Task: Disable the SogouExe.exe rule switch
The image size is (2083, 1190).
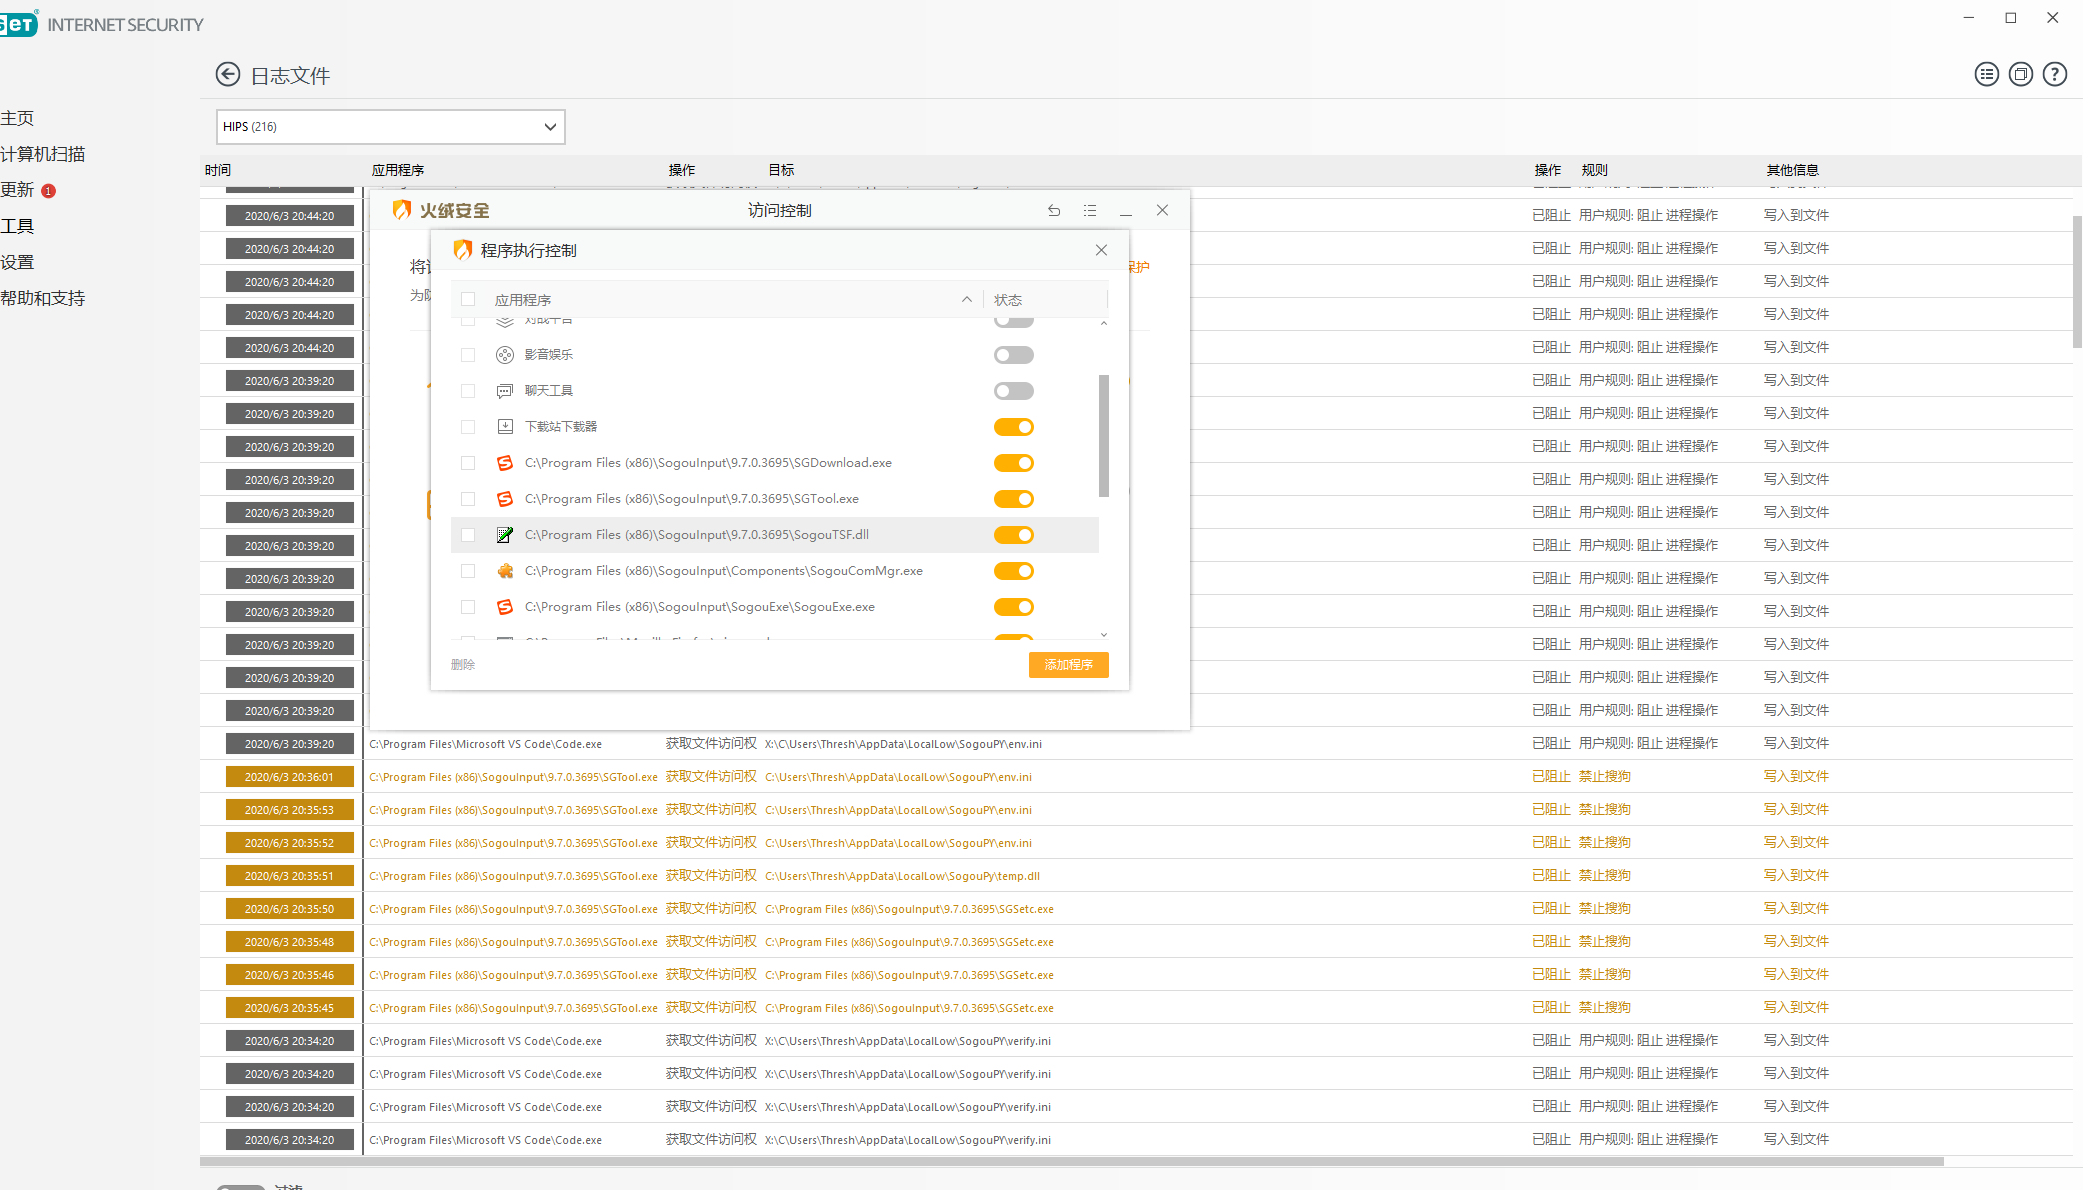Action: pos(1013,607)
